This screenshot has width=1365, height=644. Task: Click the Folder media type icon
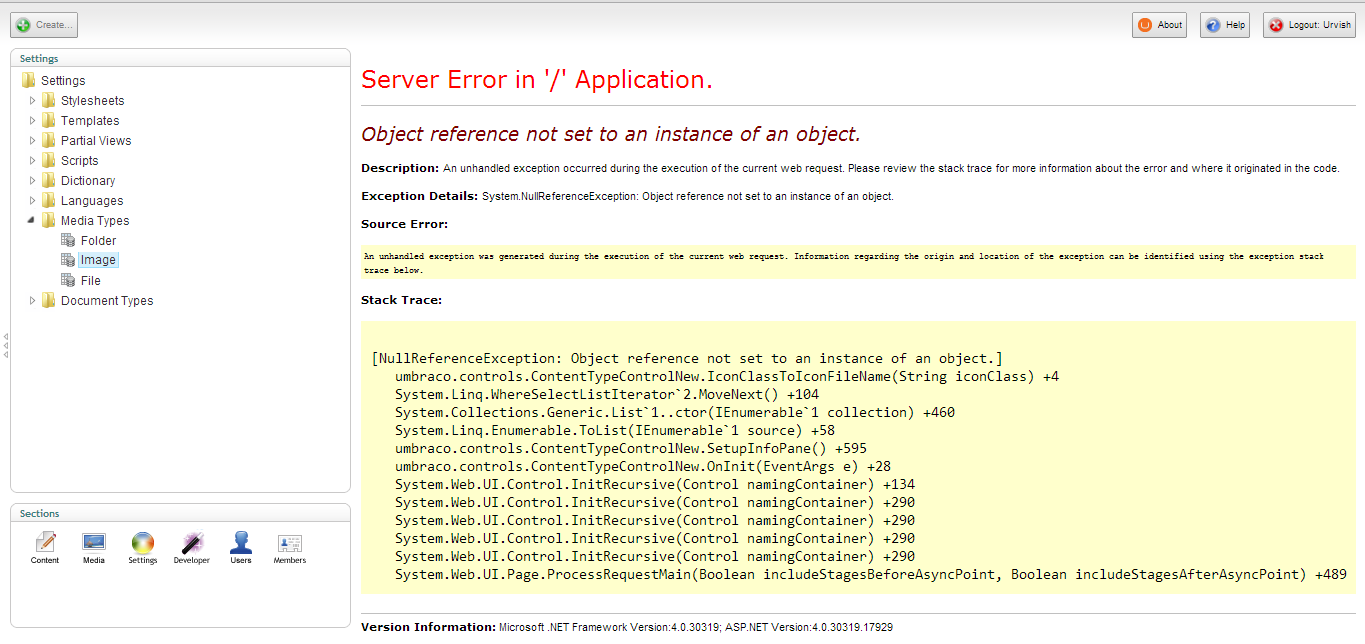tap(68, 240)
